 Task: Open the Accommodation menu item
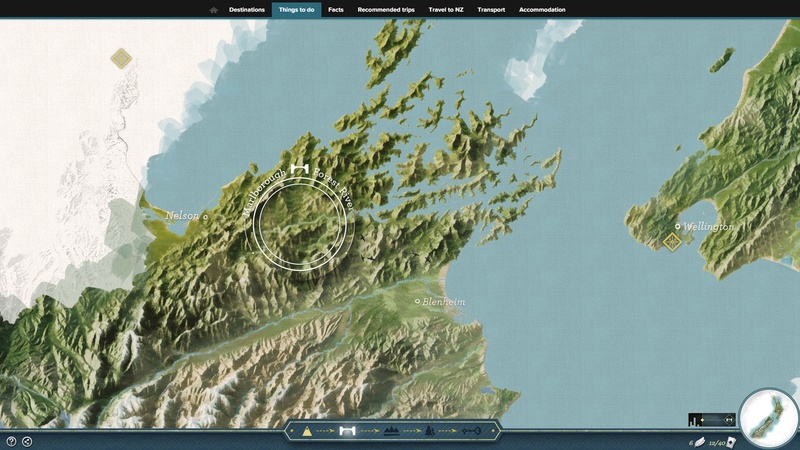pos(542,10)
